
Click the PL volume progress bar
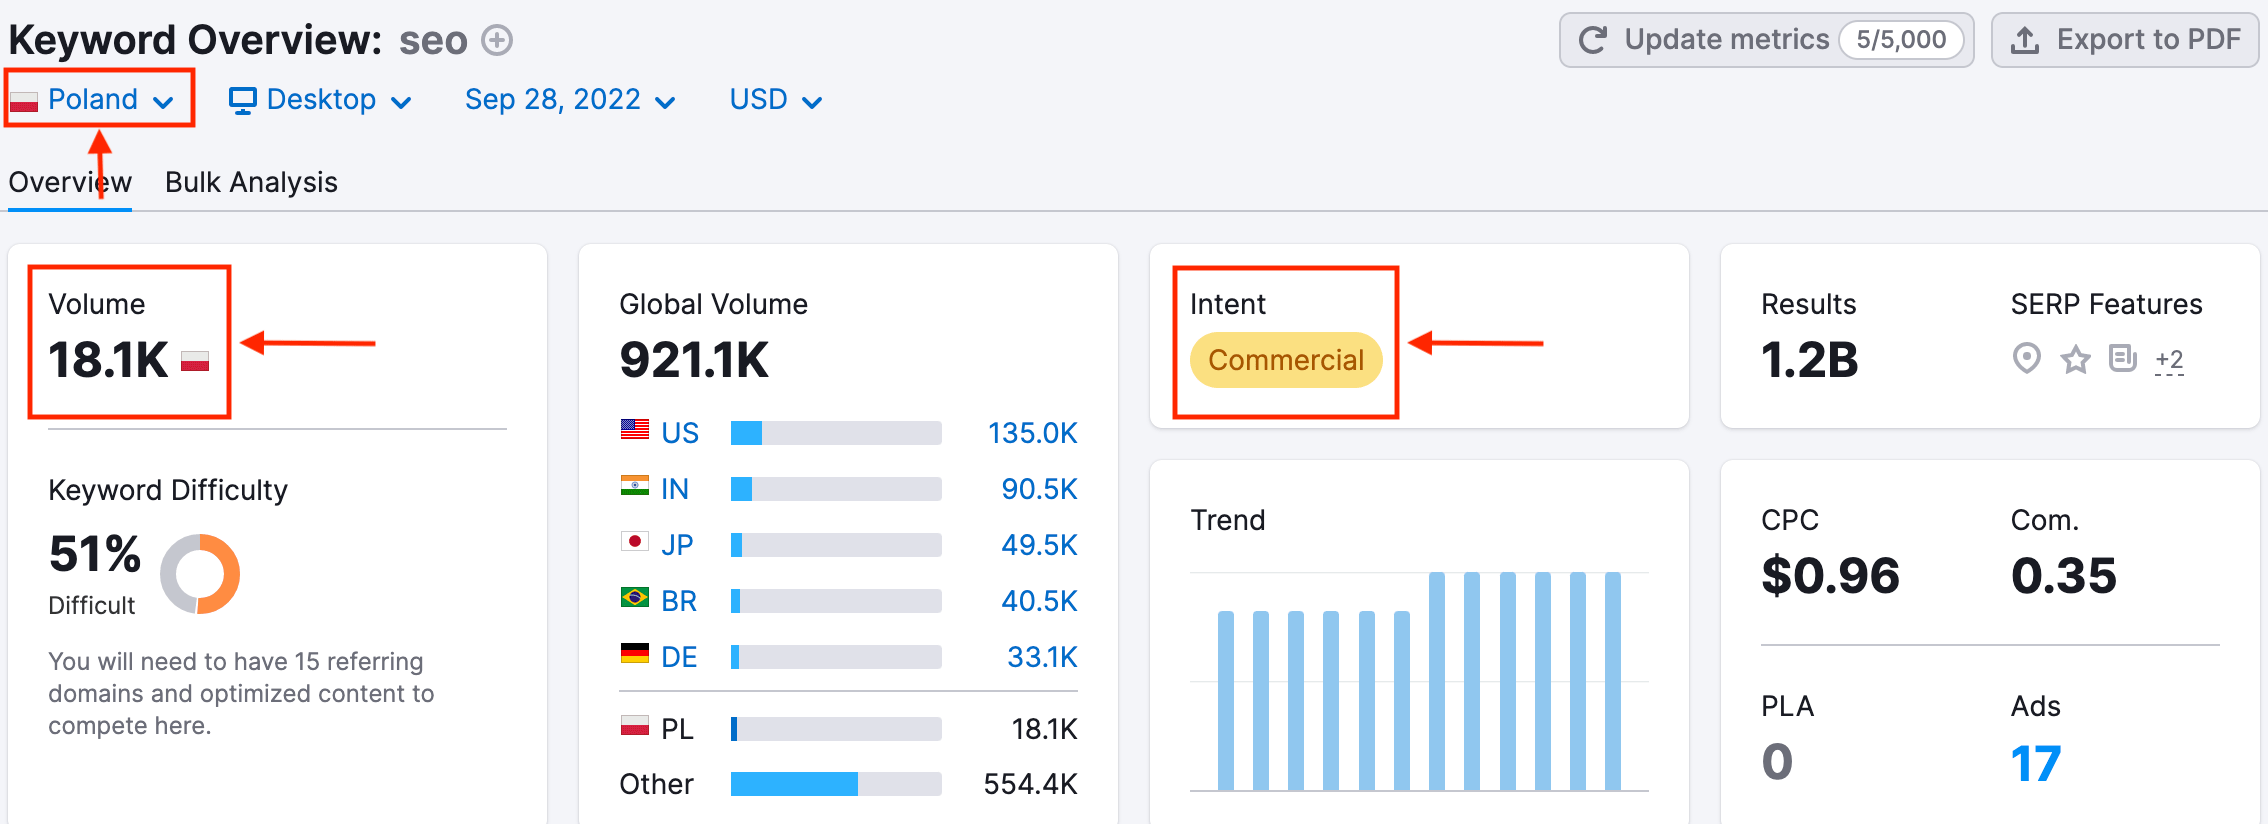836,729
